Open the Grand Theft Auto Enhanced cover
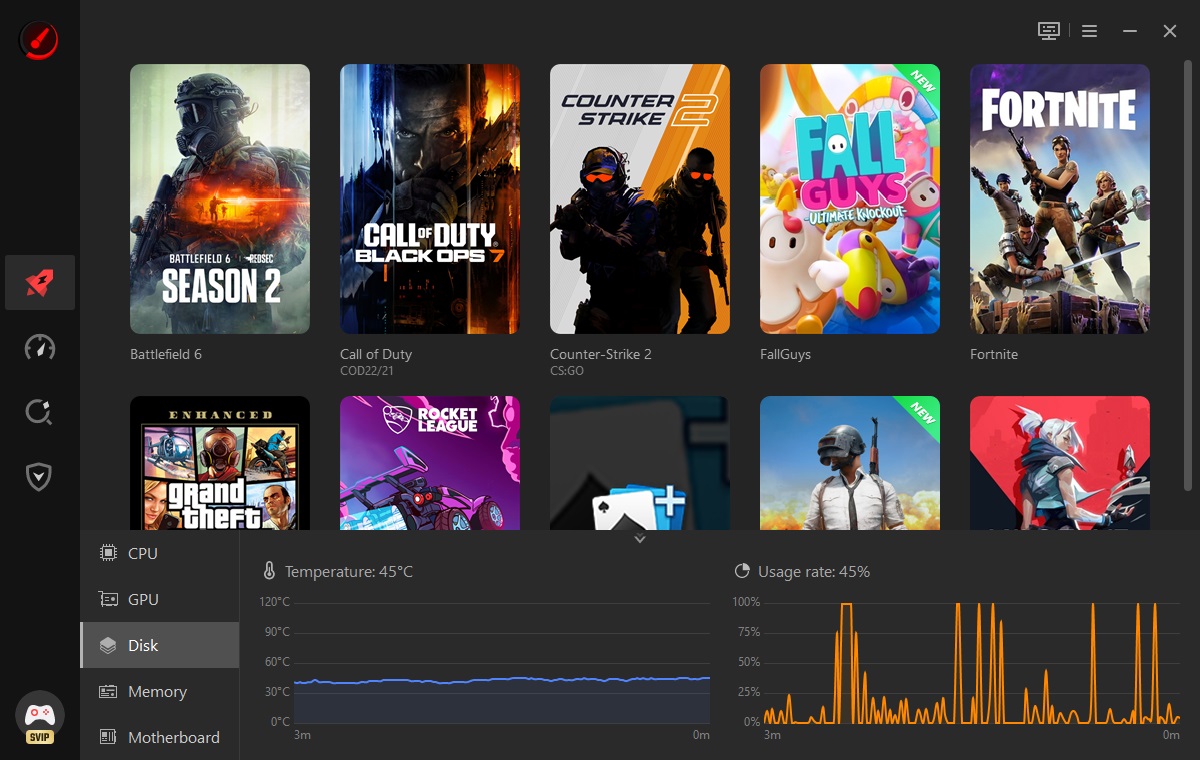The image size is (1200, 760). pos(220,463)
